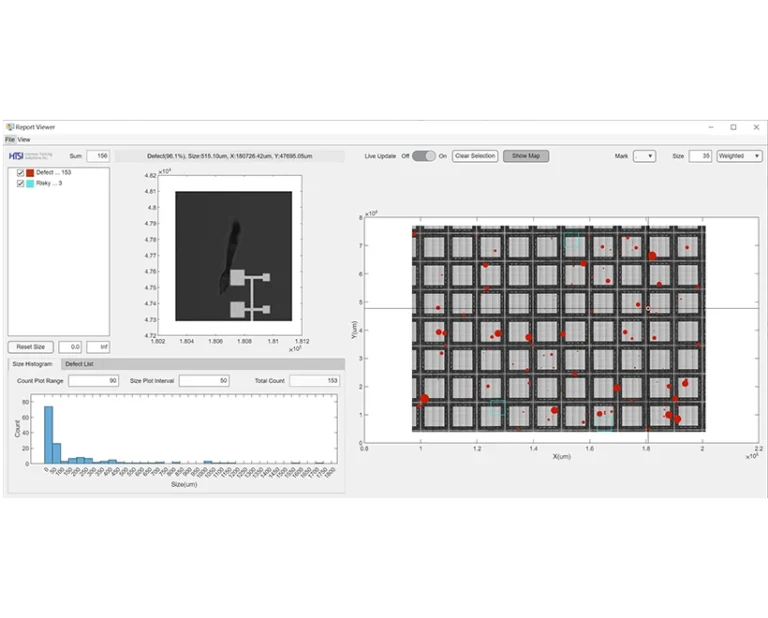Toggle the Risky category checkbox
The width and height of the screenshot is (768, 618).
[21, 183]
